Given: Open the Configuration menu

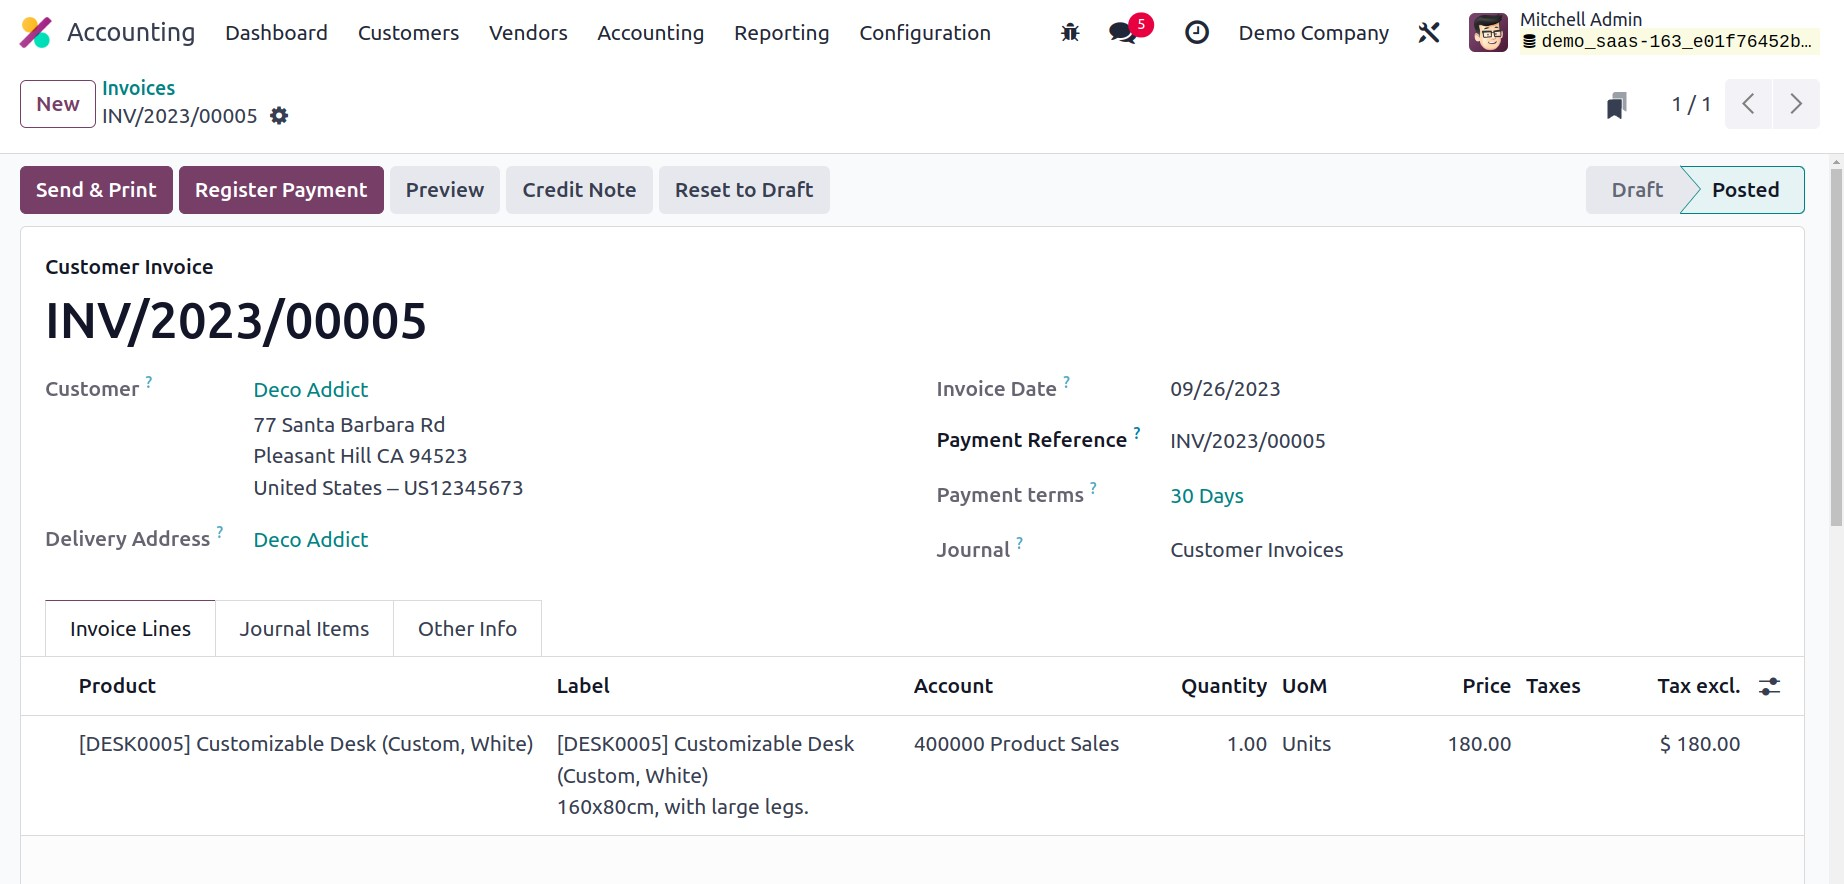Looking at the screenshot, I should click(x=924, y=33).
